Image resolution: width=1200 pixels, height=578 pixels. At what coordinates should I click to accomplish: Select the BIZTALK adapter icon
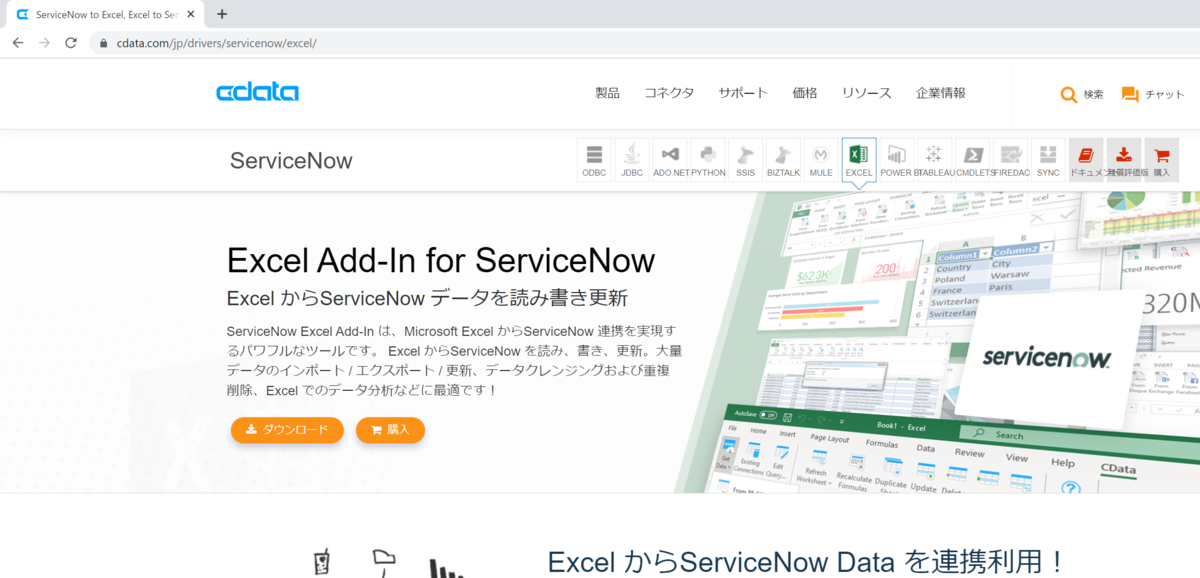(x=783, y=158)
